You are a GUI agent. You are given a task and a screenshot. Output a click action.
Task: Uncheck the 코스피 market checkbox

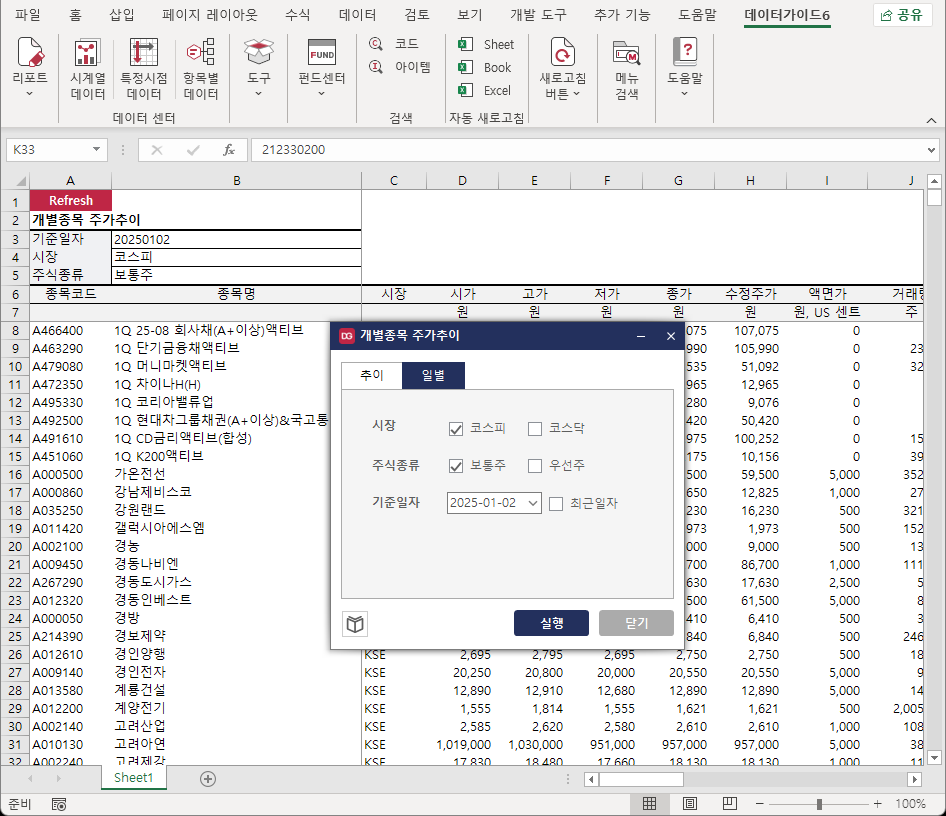(x=457, y=429)
